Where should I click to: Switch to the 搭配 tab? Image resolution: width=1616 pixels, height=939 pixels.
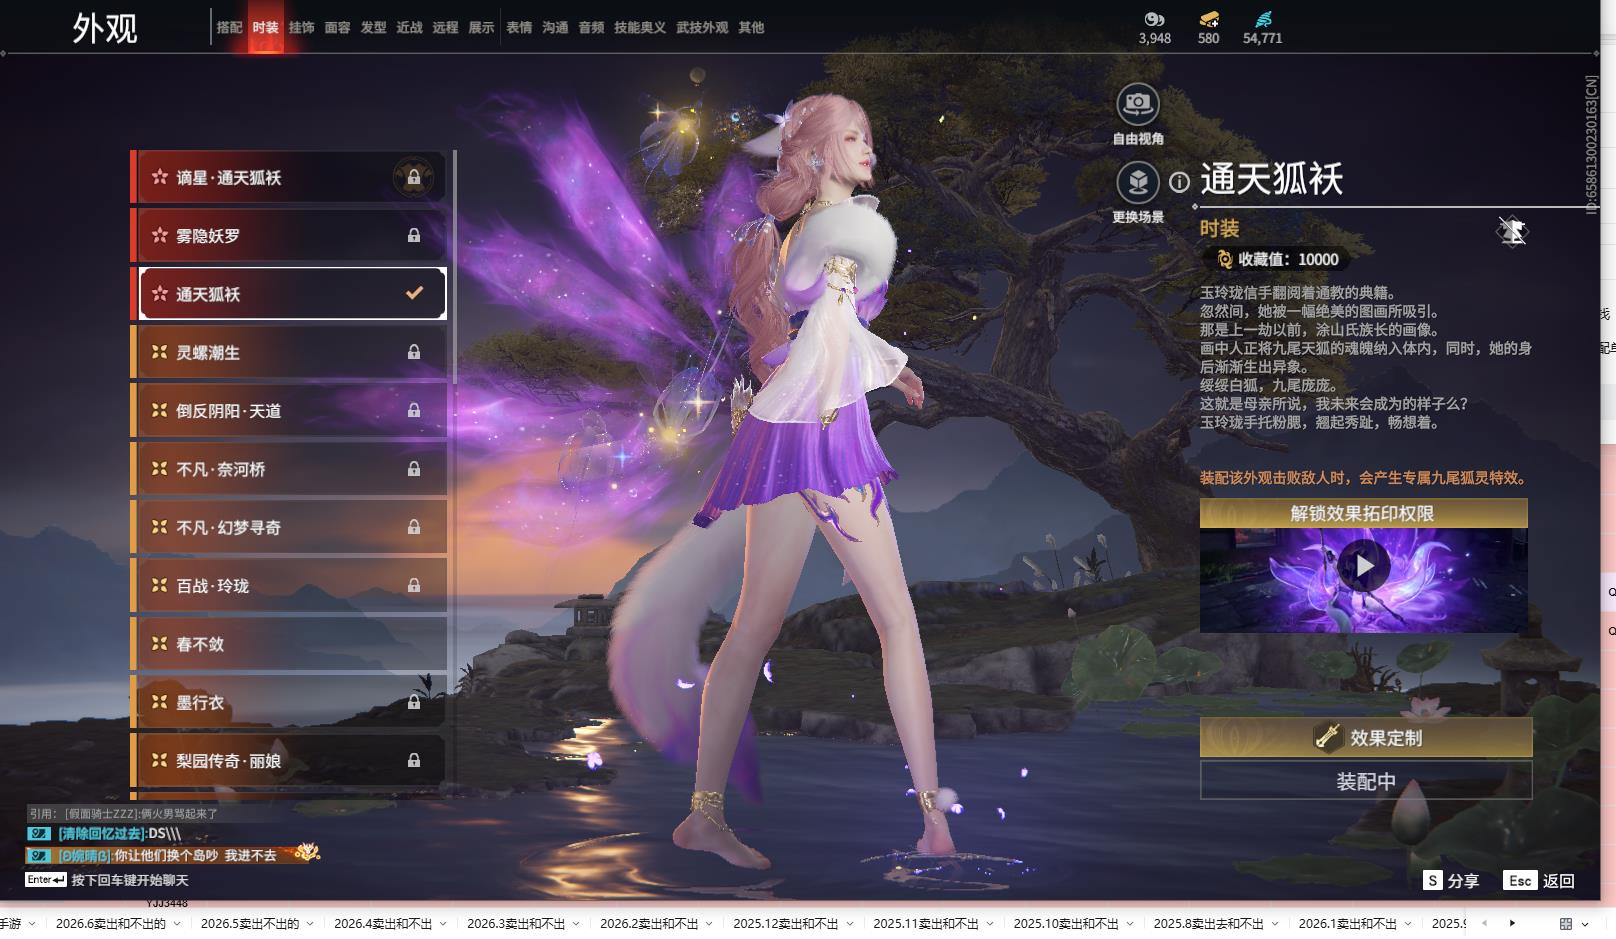tap(229, 27)
